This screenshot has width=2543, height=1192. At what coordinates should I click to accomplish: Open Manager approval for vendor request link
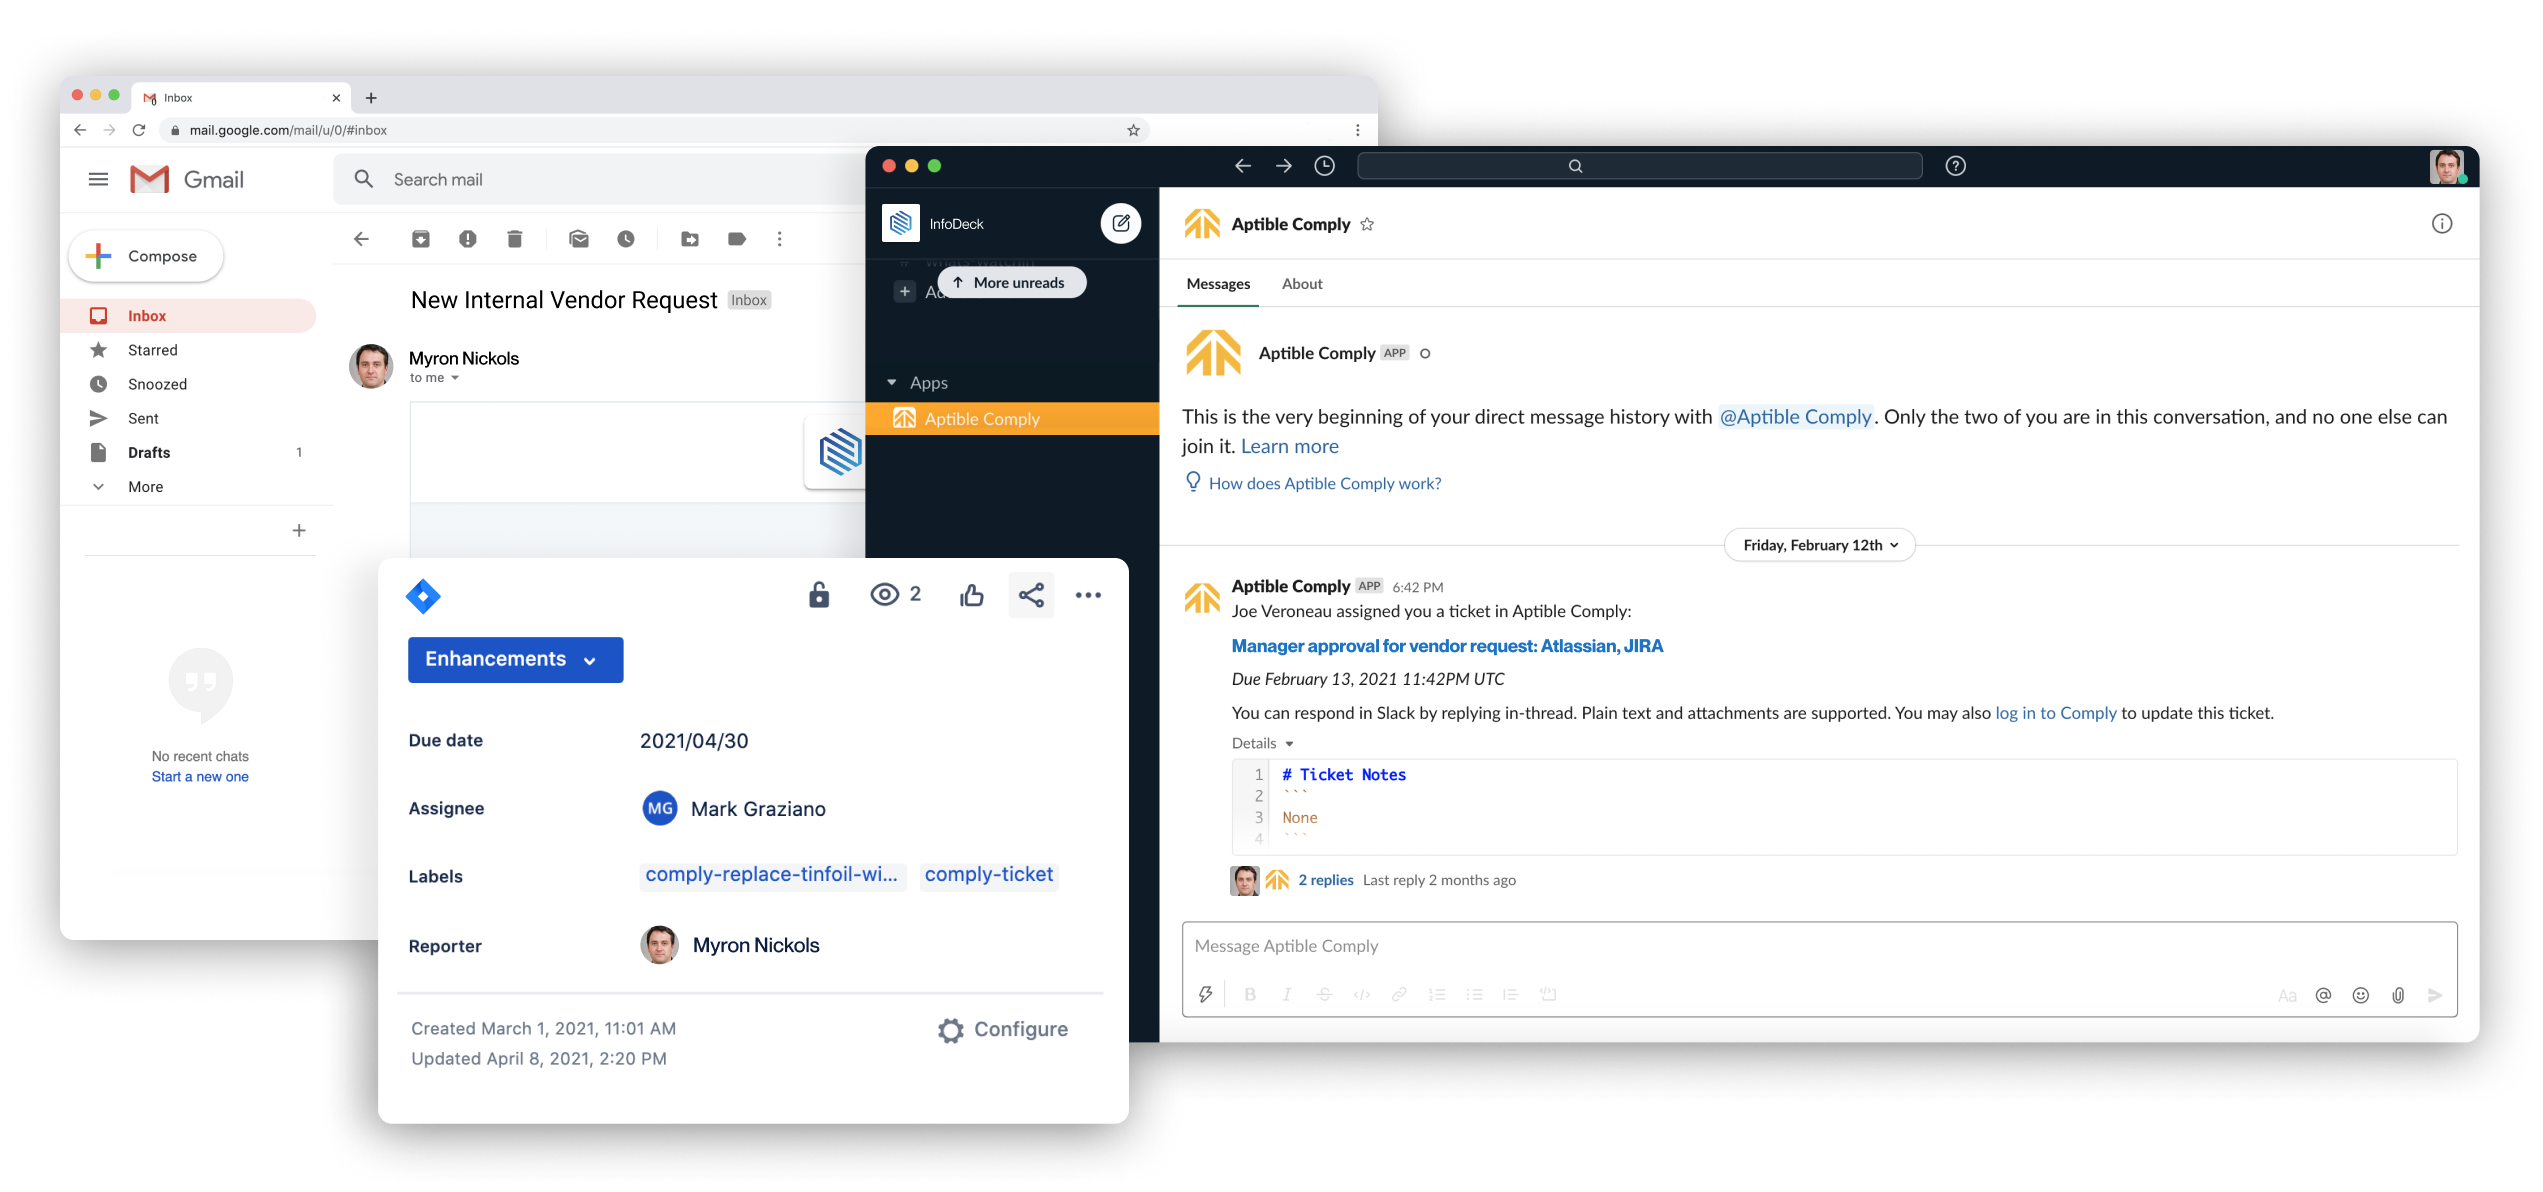(1447, 646)
